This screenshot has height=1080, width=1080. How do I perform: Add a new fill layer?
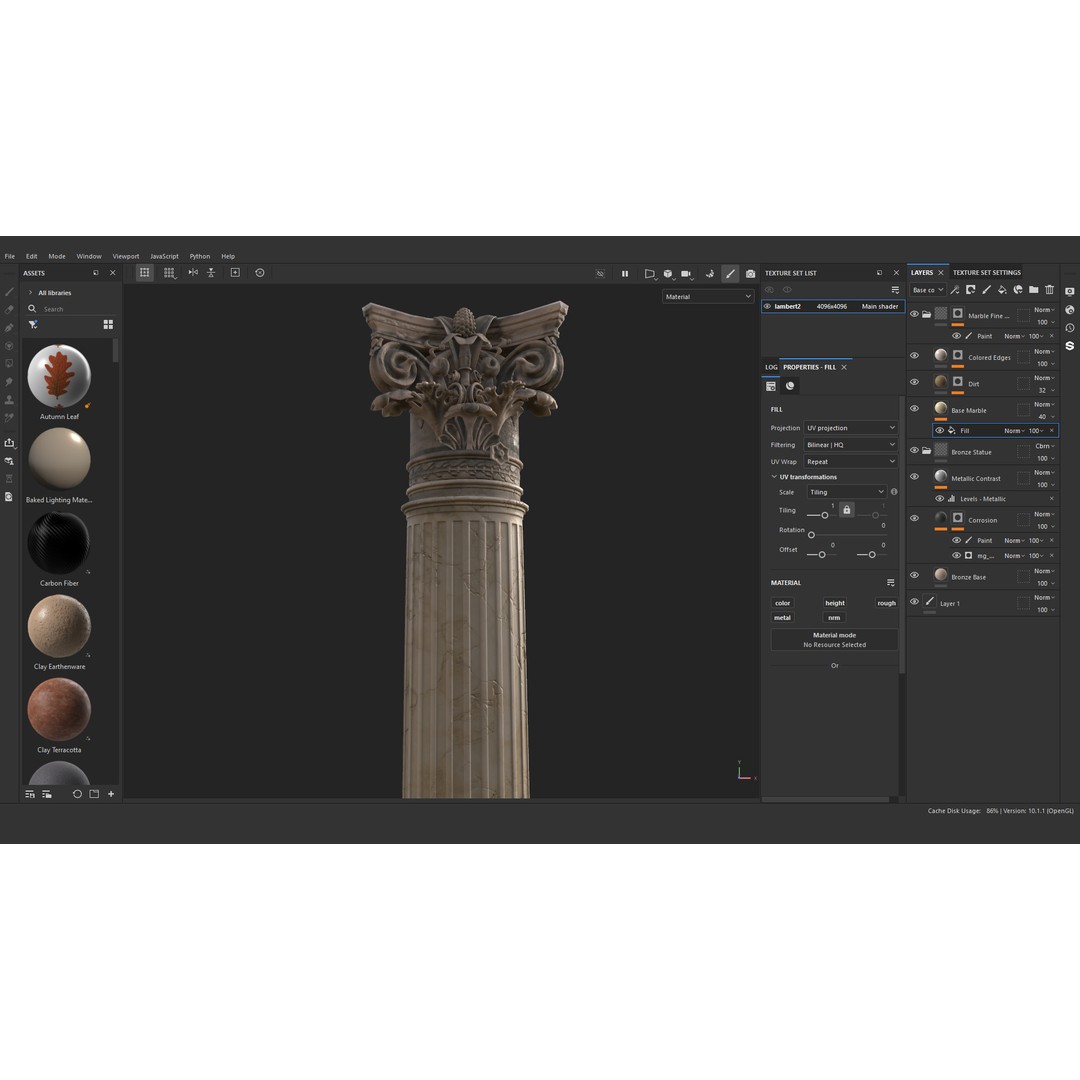[1003, 289]
